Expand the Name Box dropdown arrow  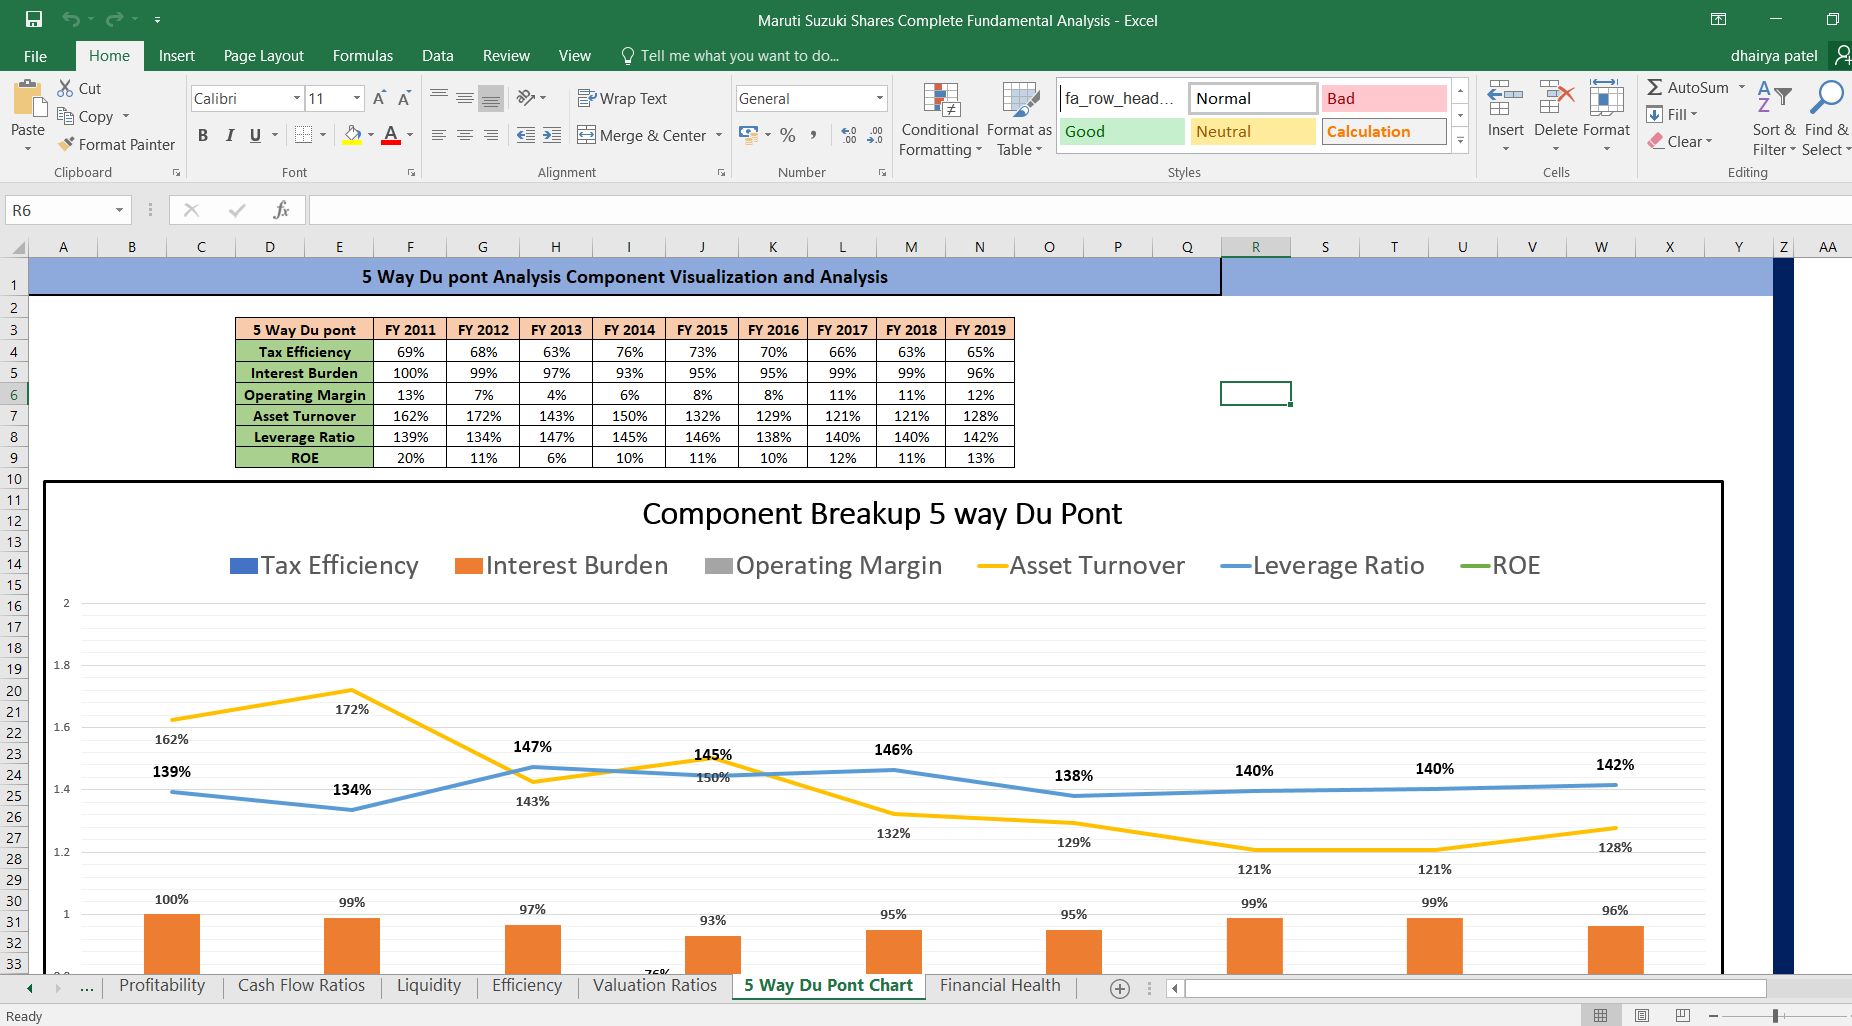pyautogui.click(x=119, y=210)
